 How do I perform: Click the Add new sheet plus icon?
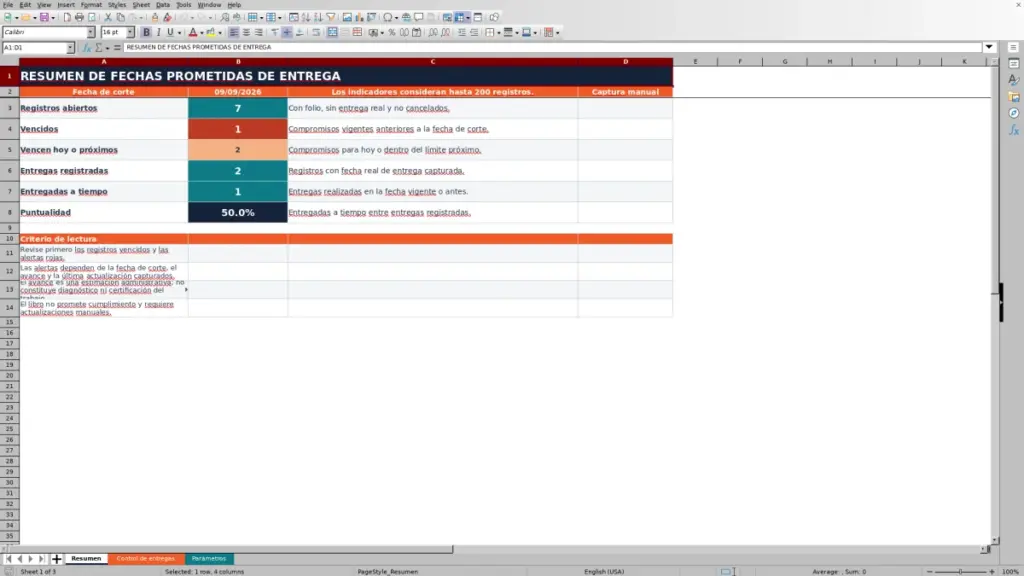(57, 559)
